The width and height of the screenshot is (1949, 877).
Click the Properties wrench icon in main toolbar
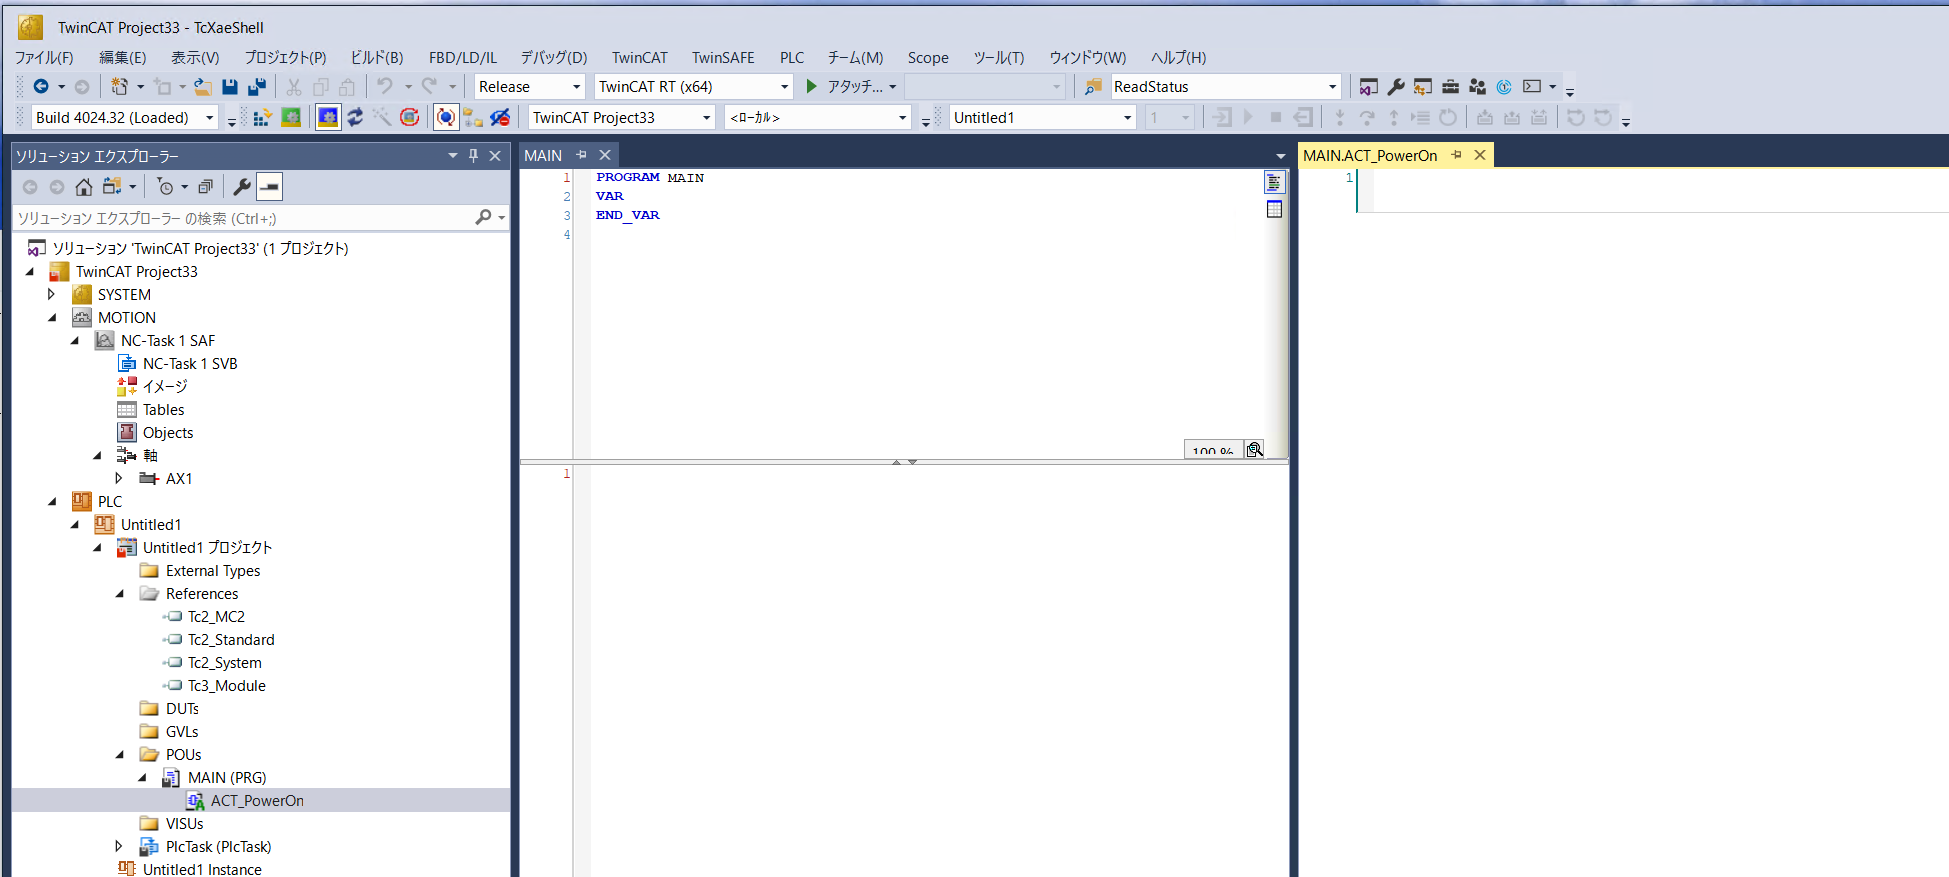pos(1396,87)
